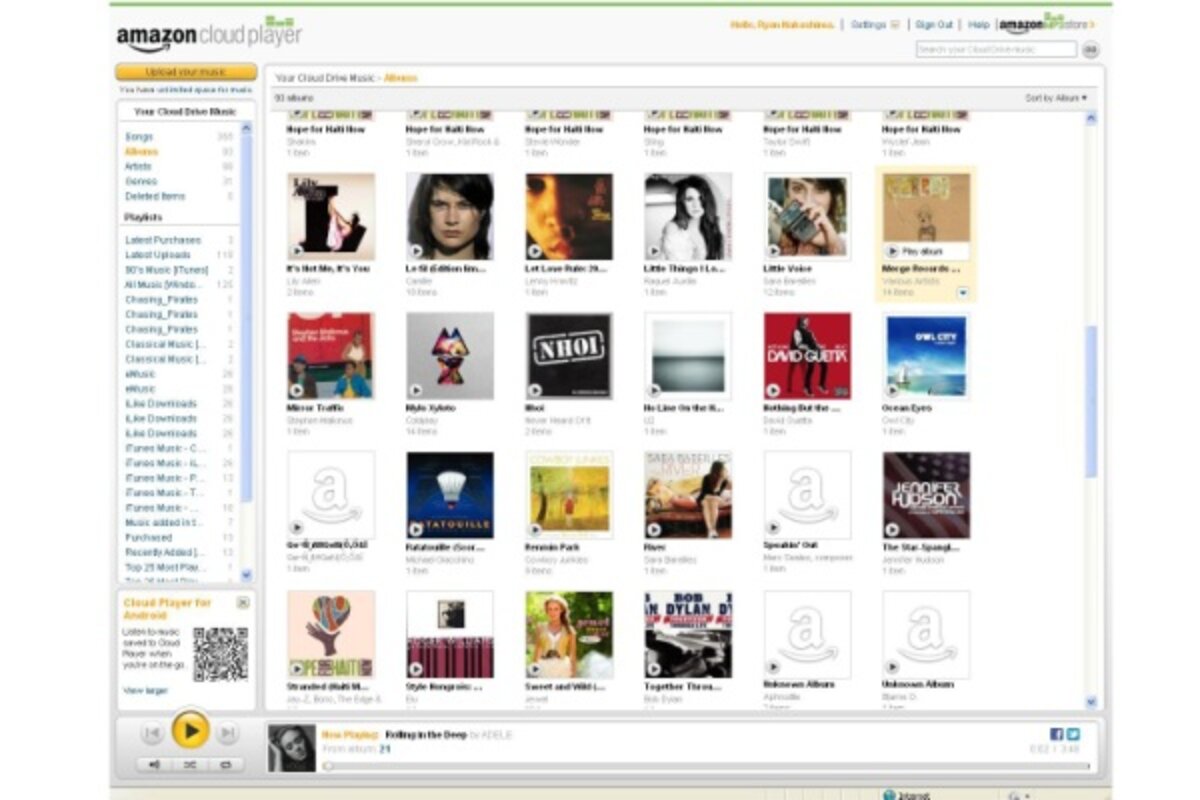Viewport: 1200px width, 800px height.
Task: Click the album grid scroll down arrow
Action: tap(1091, 702)
